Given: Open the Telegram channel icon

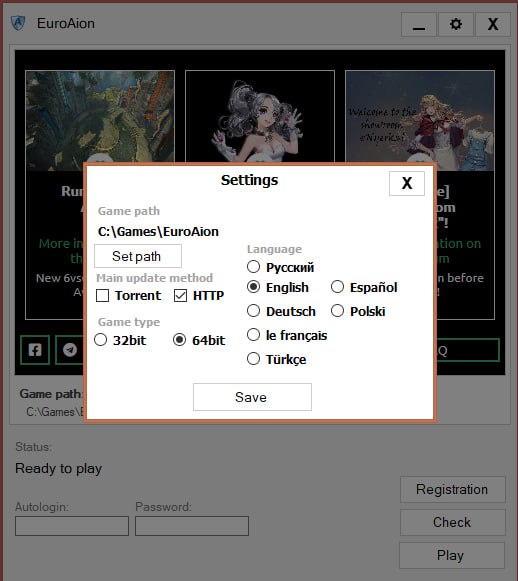Looking at the screenshot, I should [70, 350].
